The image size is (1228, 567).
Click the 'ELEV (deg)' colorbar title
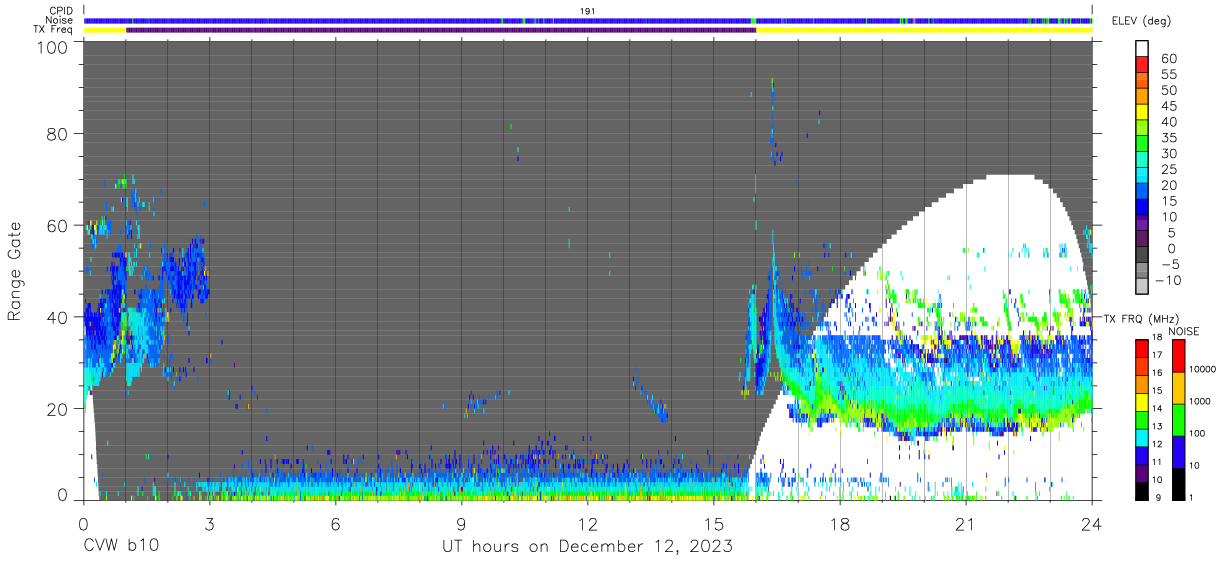(1141, 21)
